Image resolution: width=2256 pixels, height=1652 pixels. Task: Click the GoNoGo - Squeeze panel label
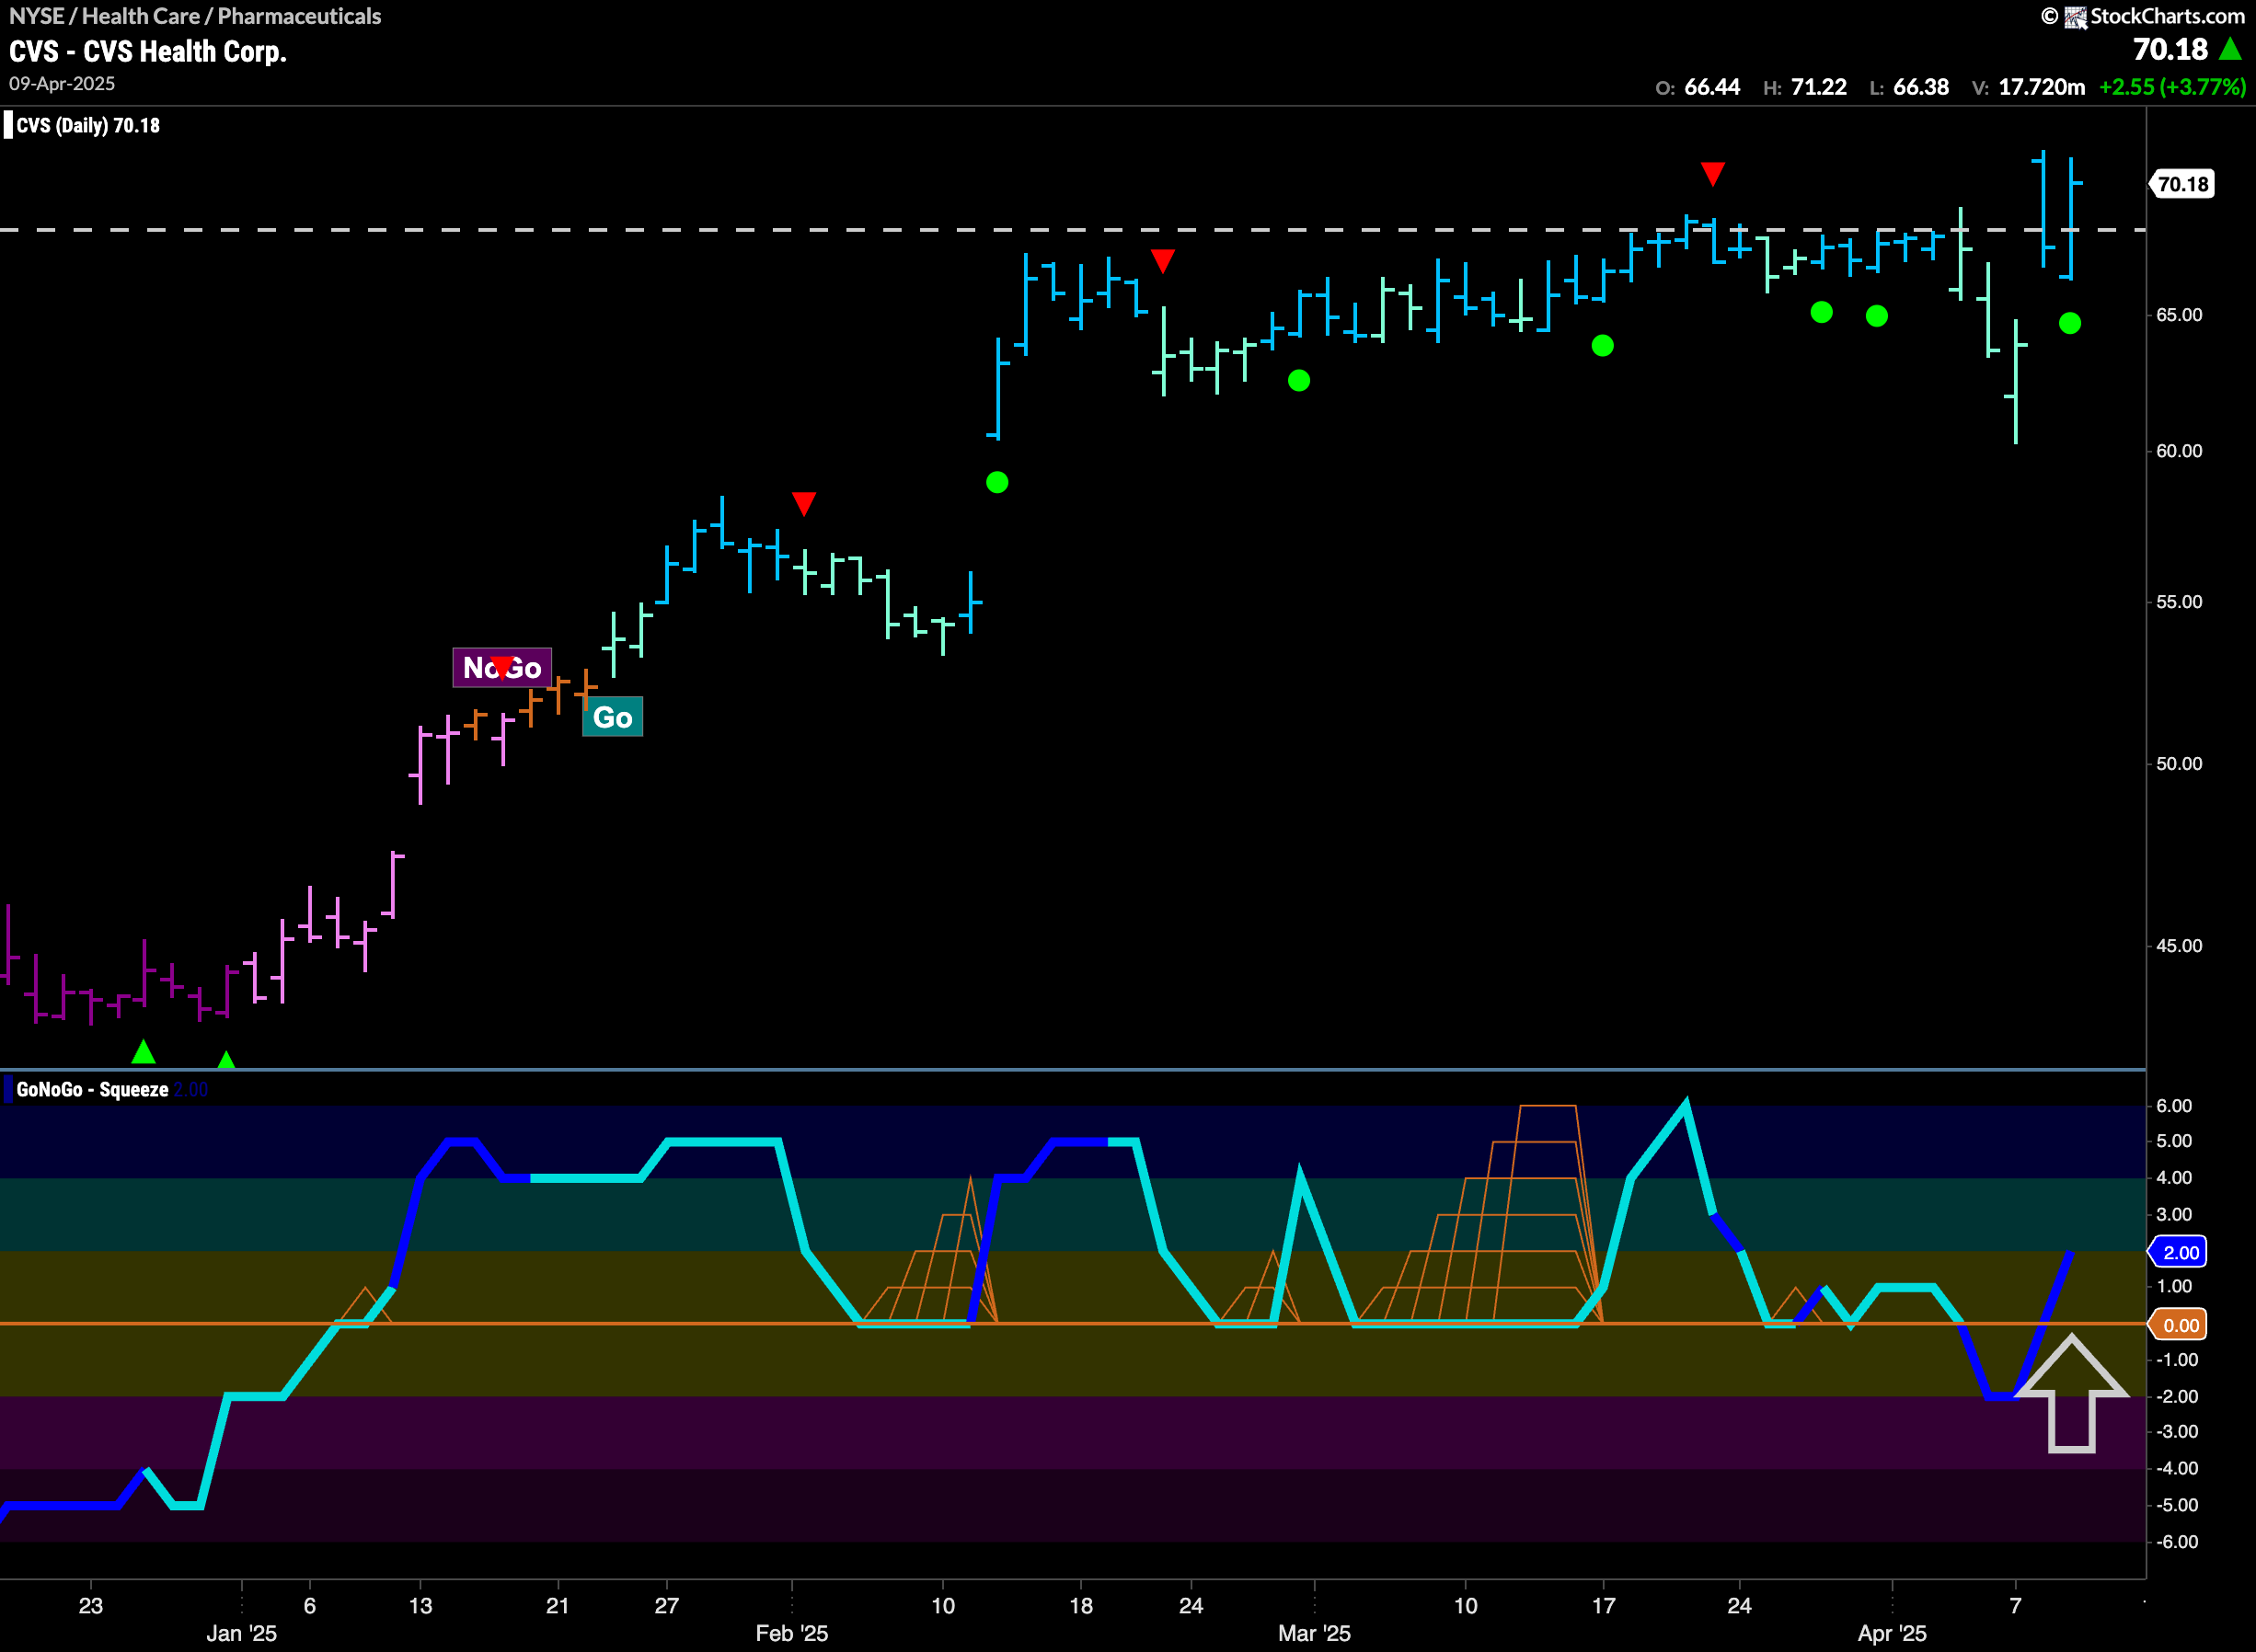point(92,1090)
